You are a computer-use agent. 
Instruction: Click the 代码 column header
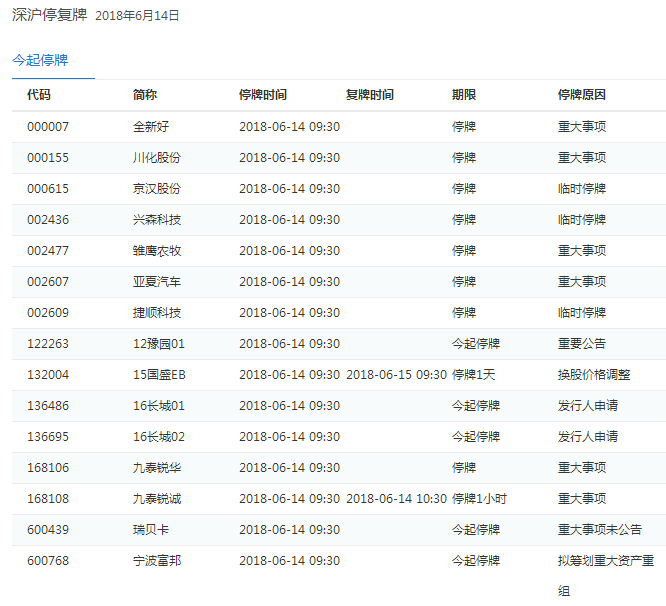click(39, 95)
